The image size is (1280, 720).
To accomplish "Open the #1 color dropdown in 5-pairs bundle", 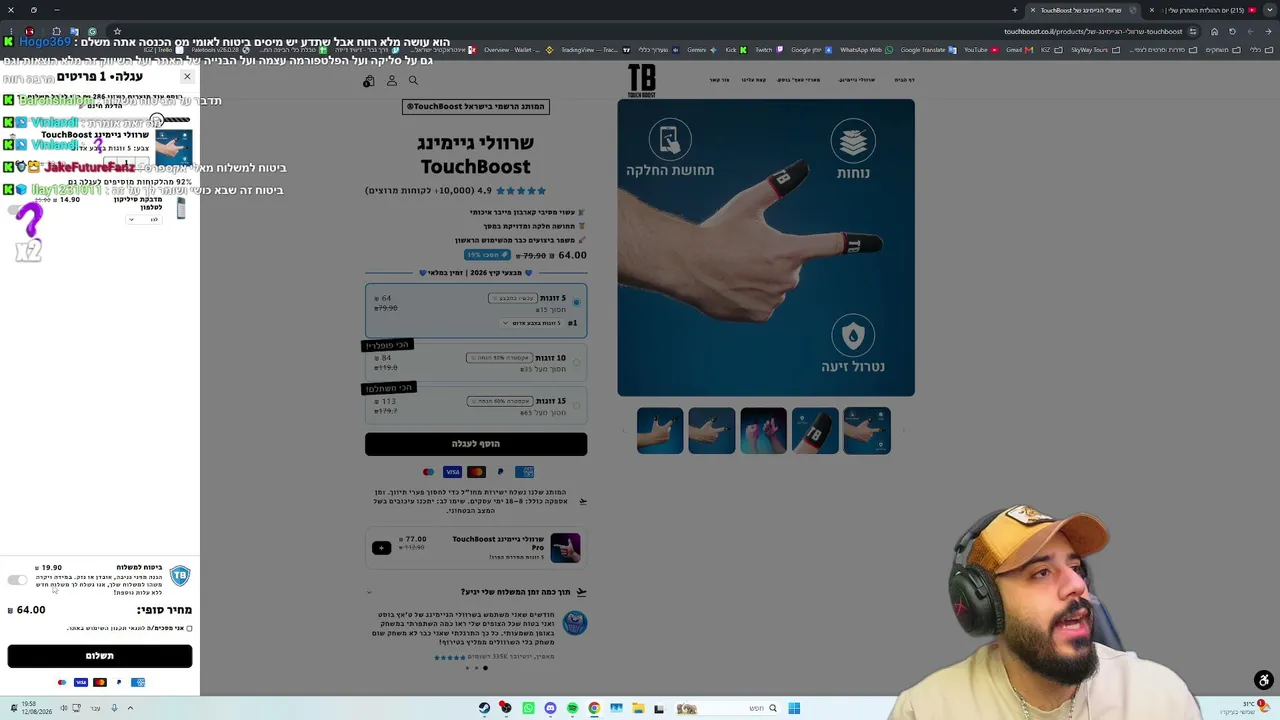I will point(533,323).
